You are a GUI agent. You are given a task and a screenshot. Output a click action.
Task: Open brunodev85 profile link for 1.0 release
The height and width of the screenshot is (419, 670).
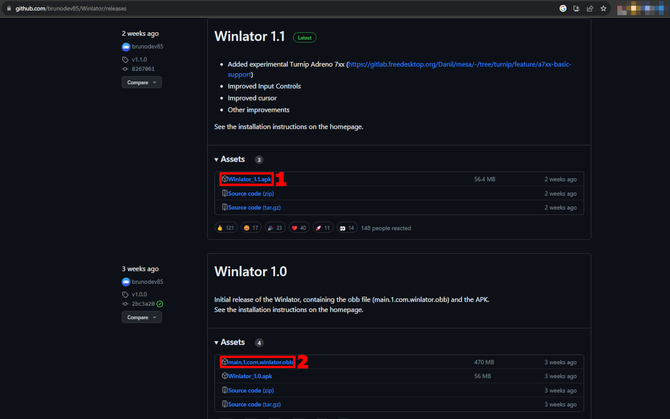point(147,282)
